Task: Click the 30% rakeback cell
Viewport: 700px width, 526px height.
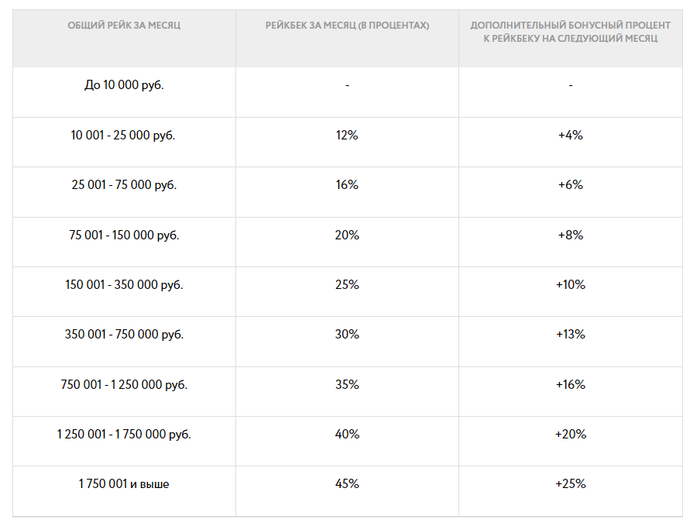Action: coord(347,334)
